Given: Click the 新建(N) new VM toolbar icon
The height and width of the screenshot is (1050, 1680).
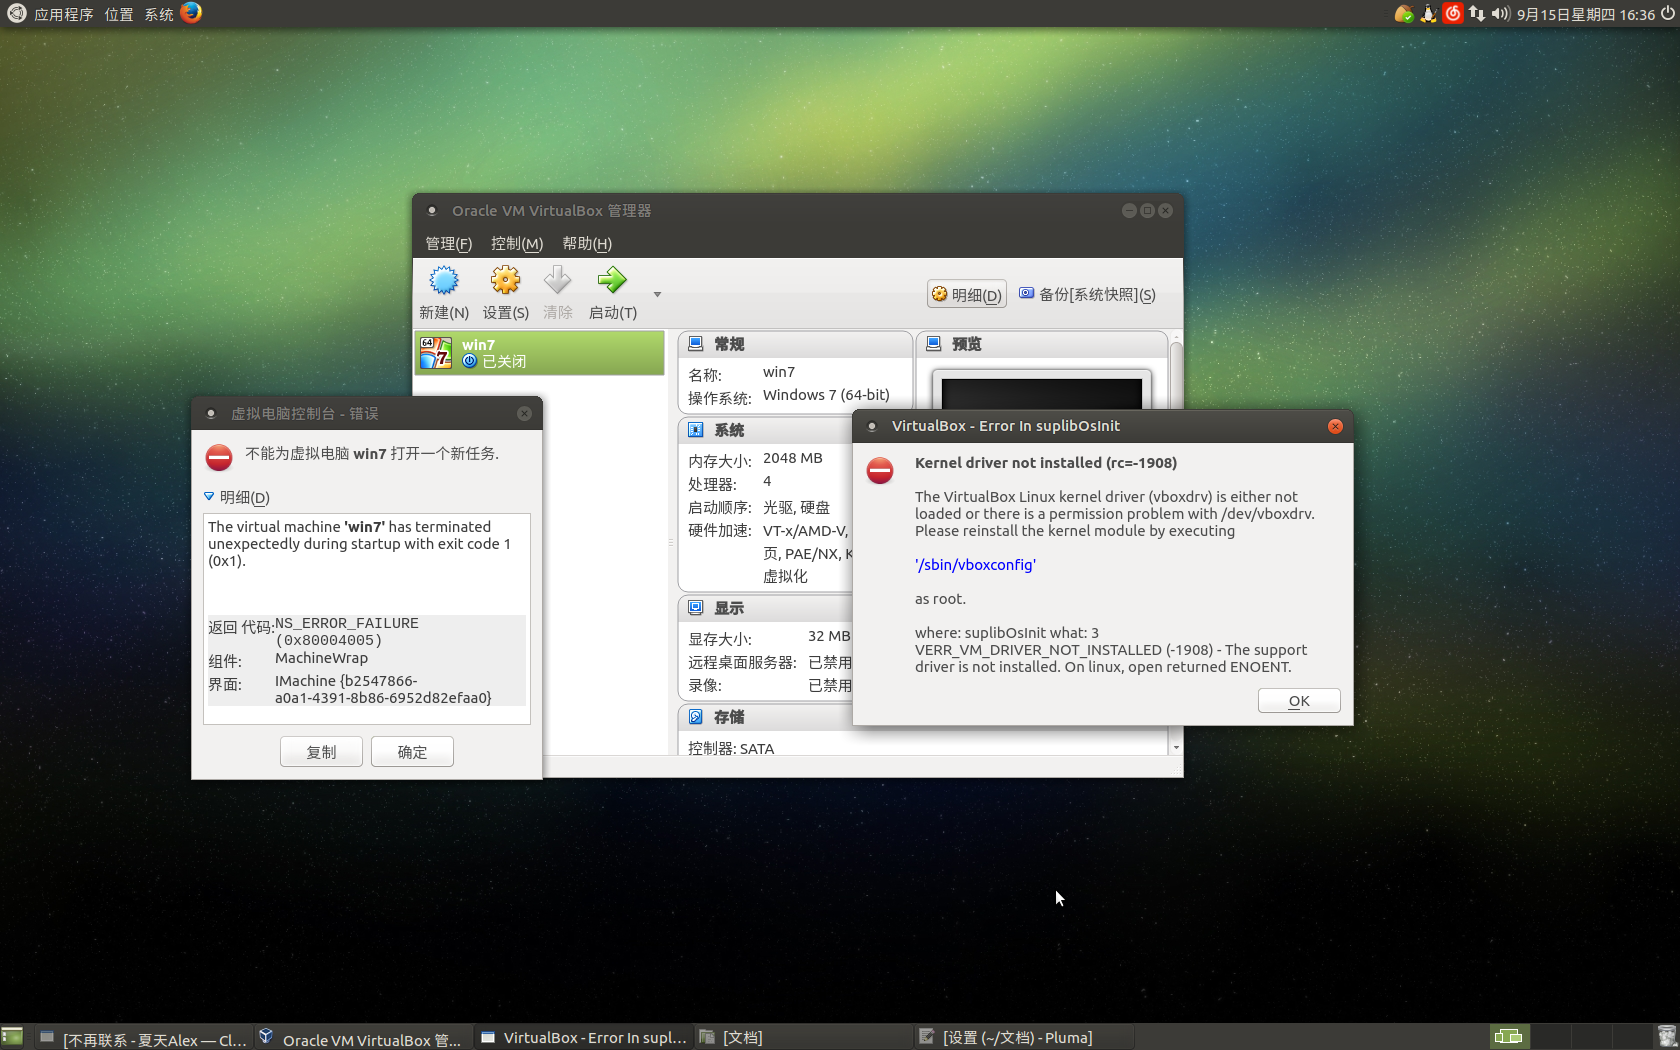Looking at the screenshot, I should (x=444, y=280).
